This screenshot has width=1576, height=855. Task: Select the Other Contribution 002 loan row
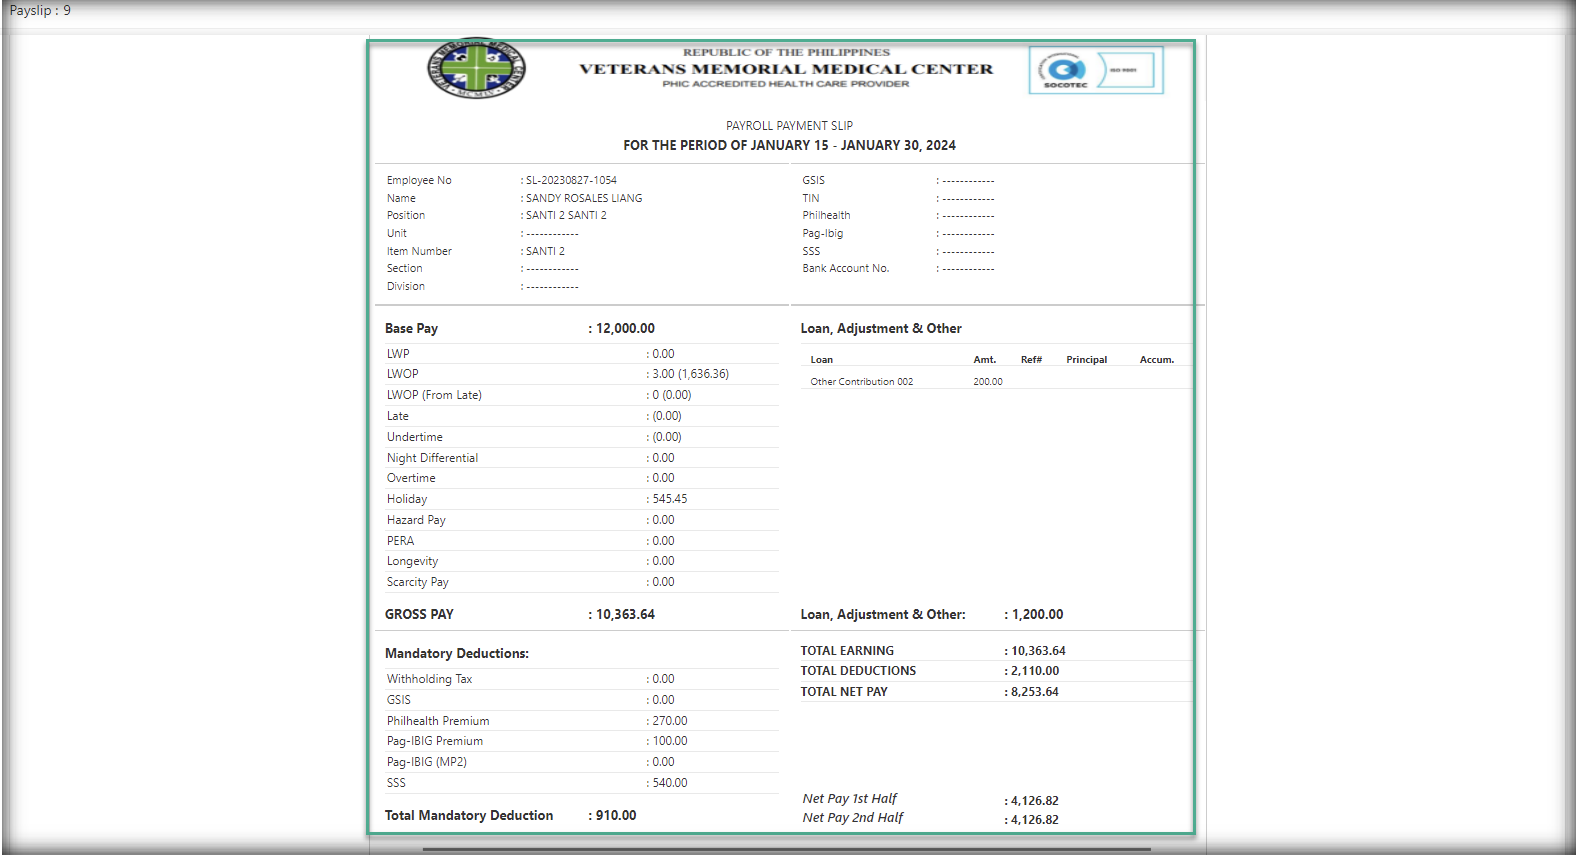pos(861,382)
